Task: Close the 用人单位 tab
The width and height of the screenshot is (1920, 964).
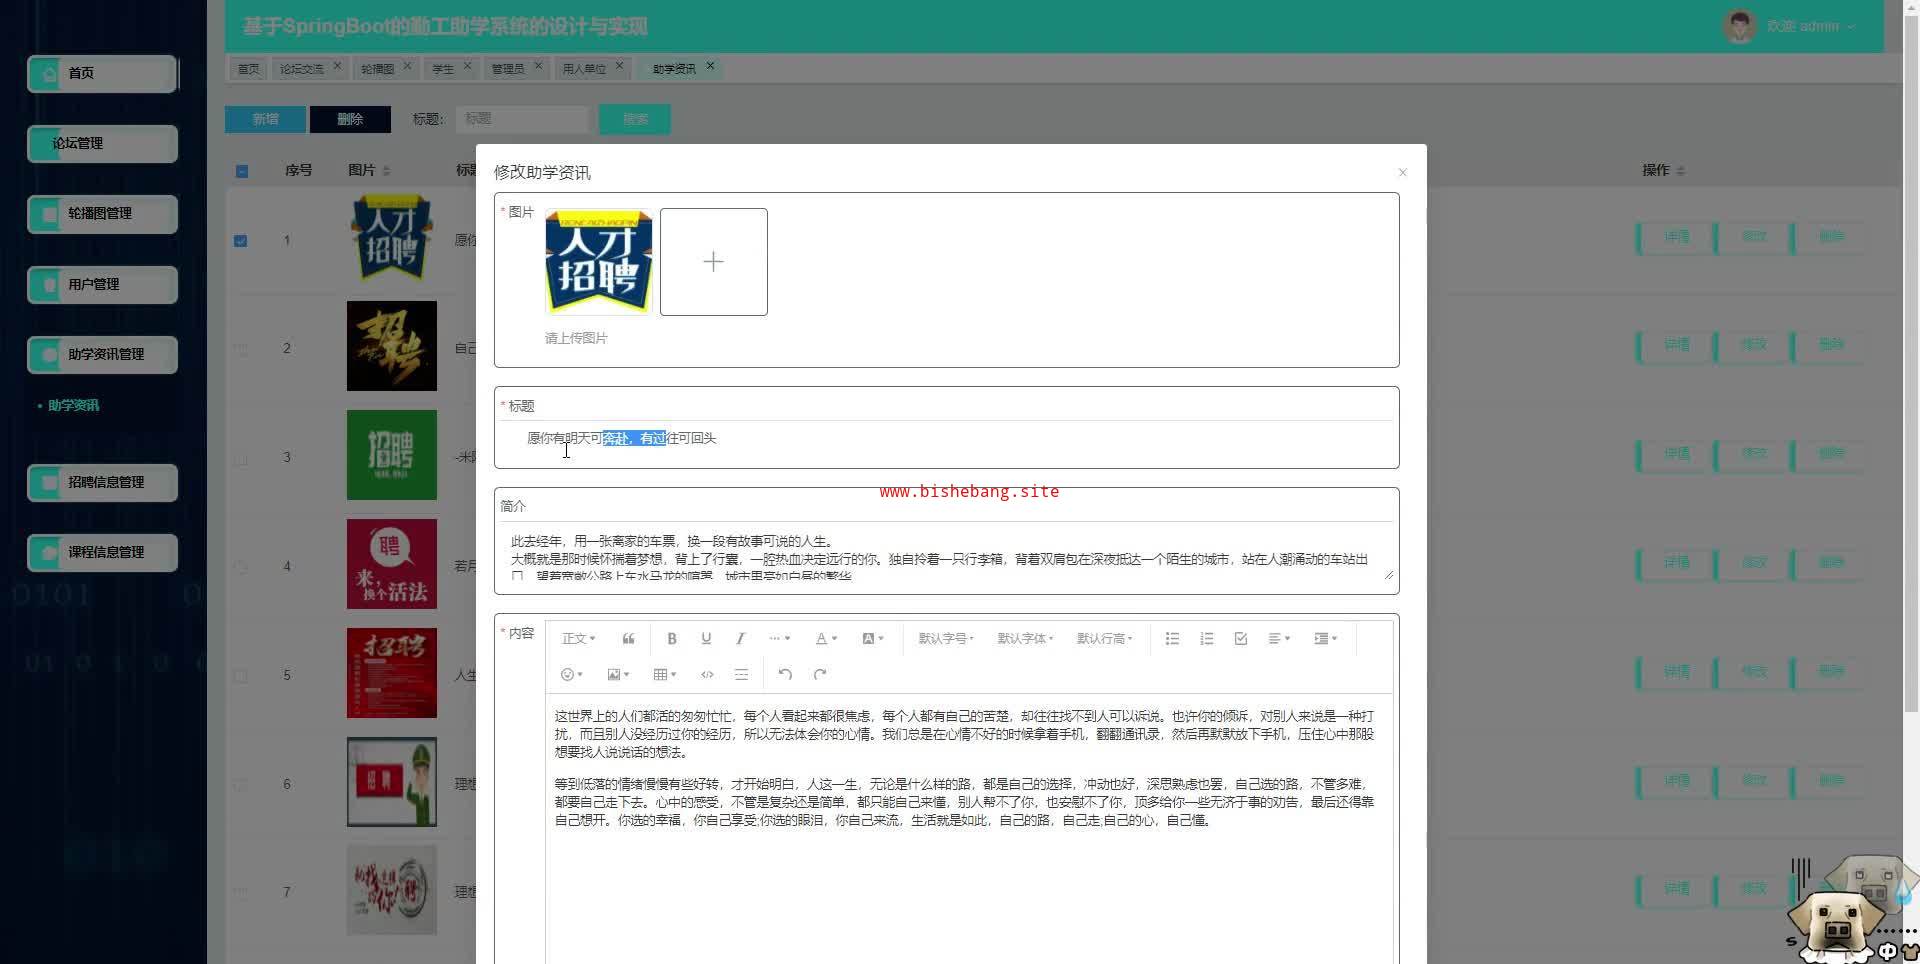Action: [619, 66]
